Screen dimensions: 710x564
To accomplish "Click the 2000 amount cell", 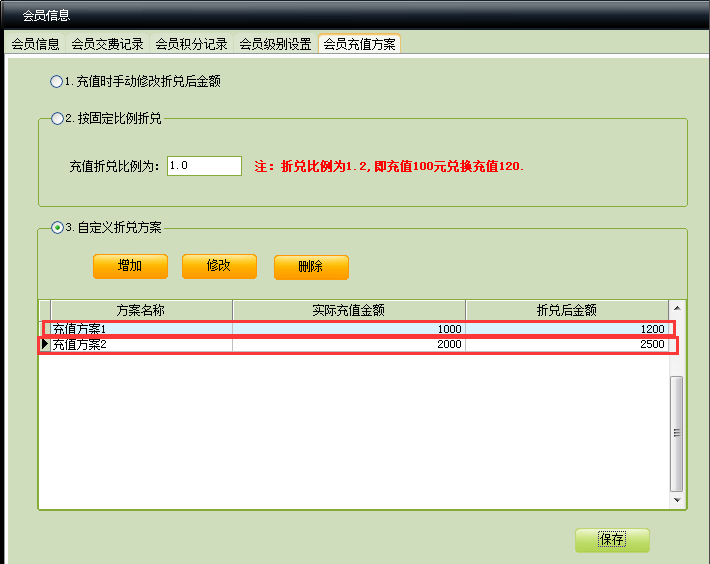I will [349, 344].
